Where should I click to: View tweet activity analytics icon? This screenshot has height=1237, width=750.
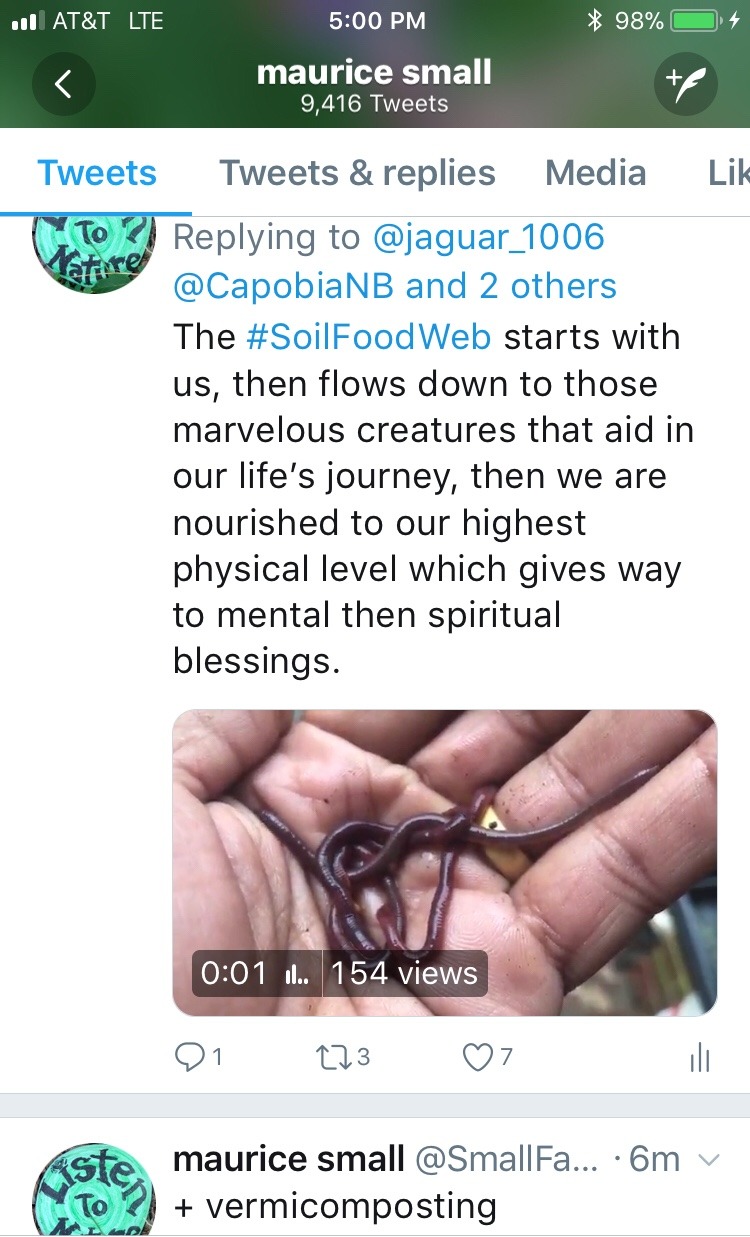coord(700,1057)
